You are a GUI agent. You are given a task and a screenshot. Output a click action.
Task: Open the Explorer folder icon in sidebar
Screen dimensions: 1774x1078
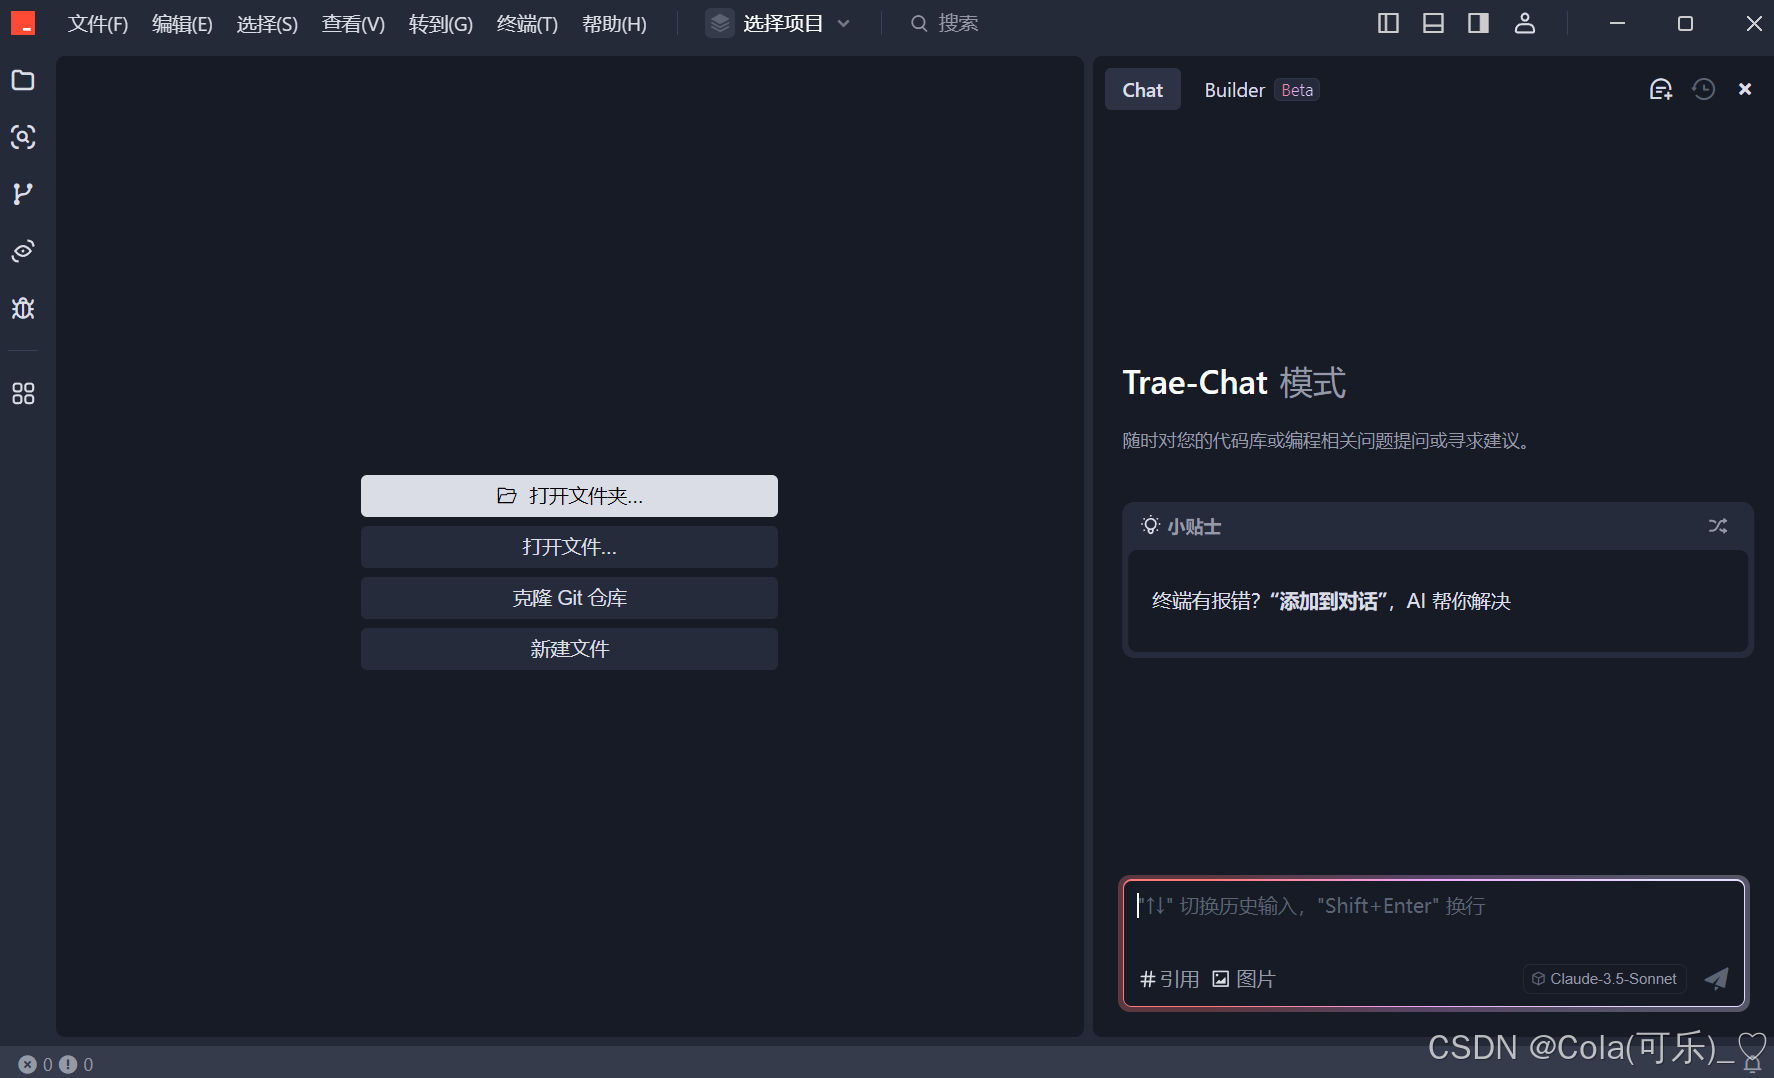(23, 80)
